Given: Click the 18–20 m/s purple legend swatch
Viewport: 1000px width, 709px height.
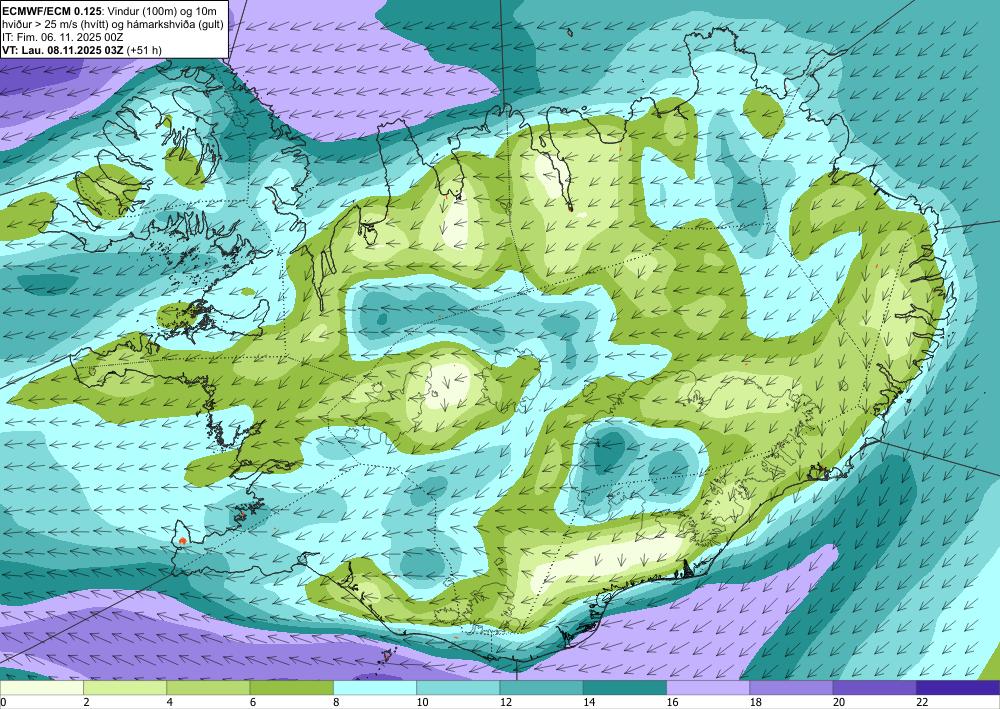Looking at the screenshot, I should coord(791,688).
